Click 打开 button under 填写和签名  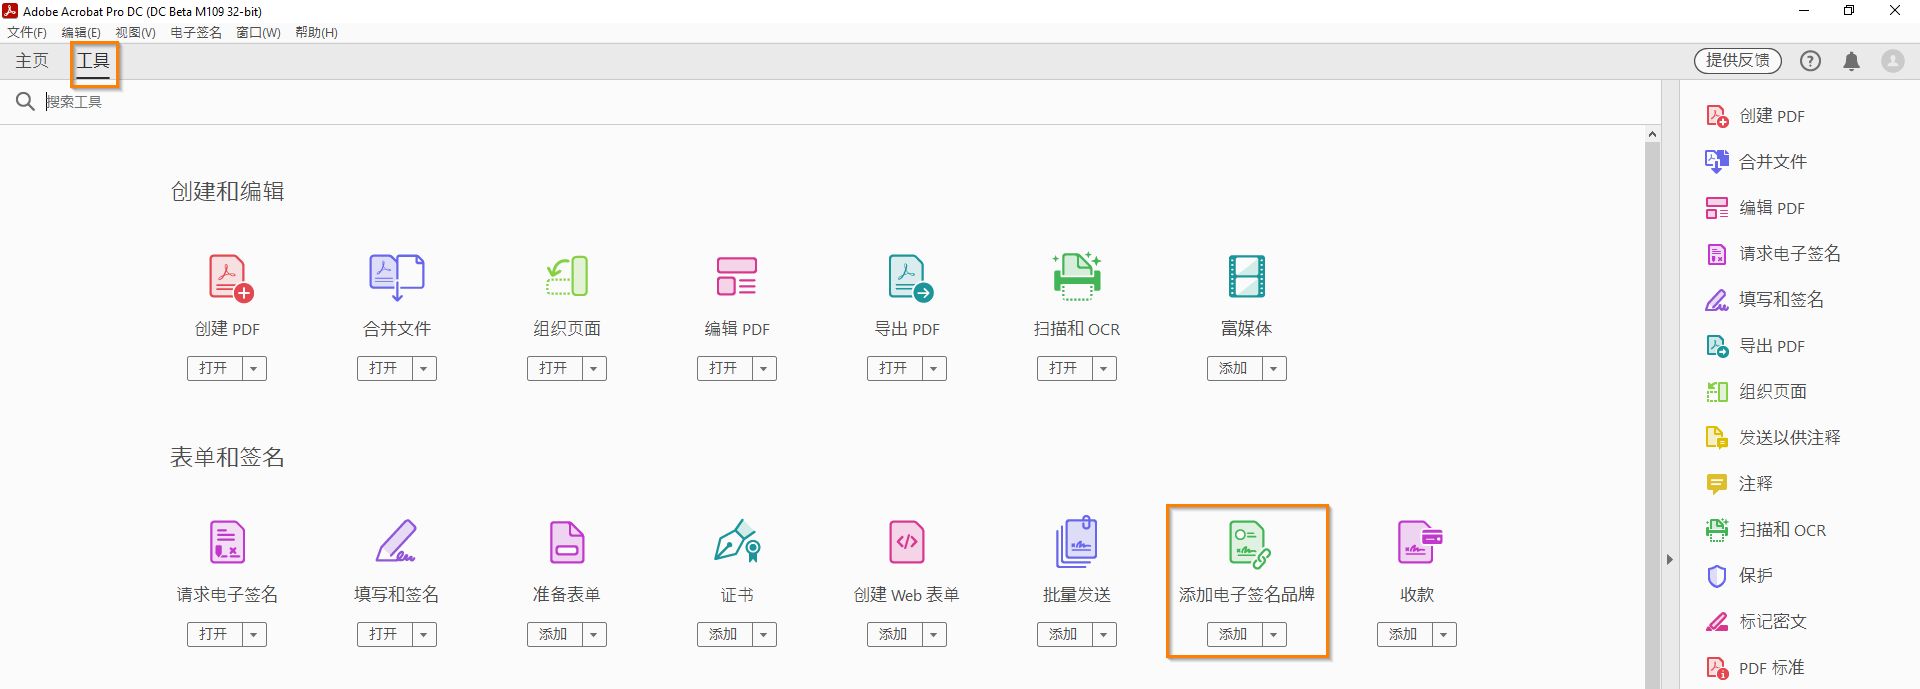pos(385,635)
